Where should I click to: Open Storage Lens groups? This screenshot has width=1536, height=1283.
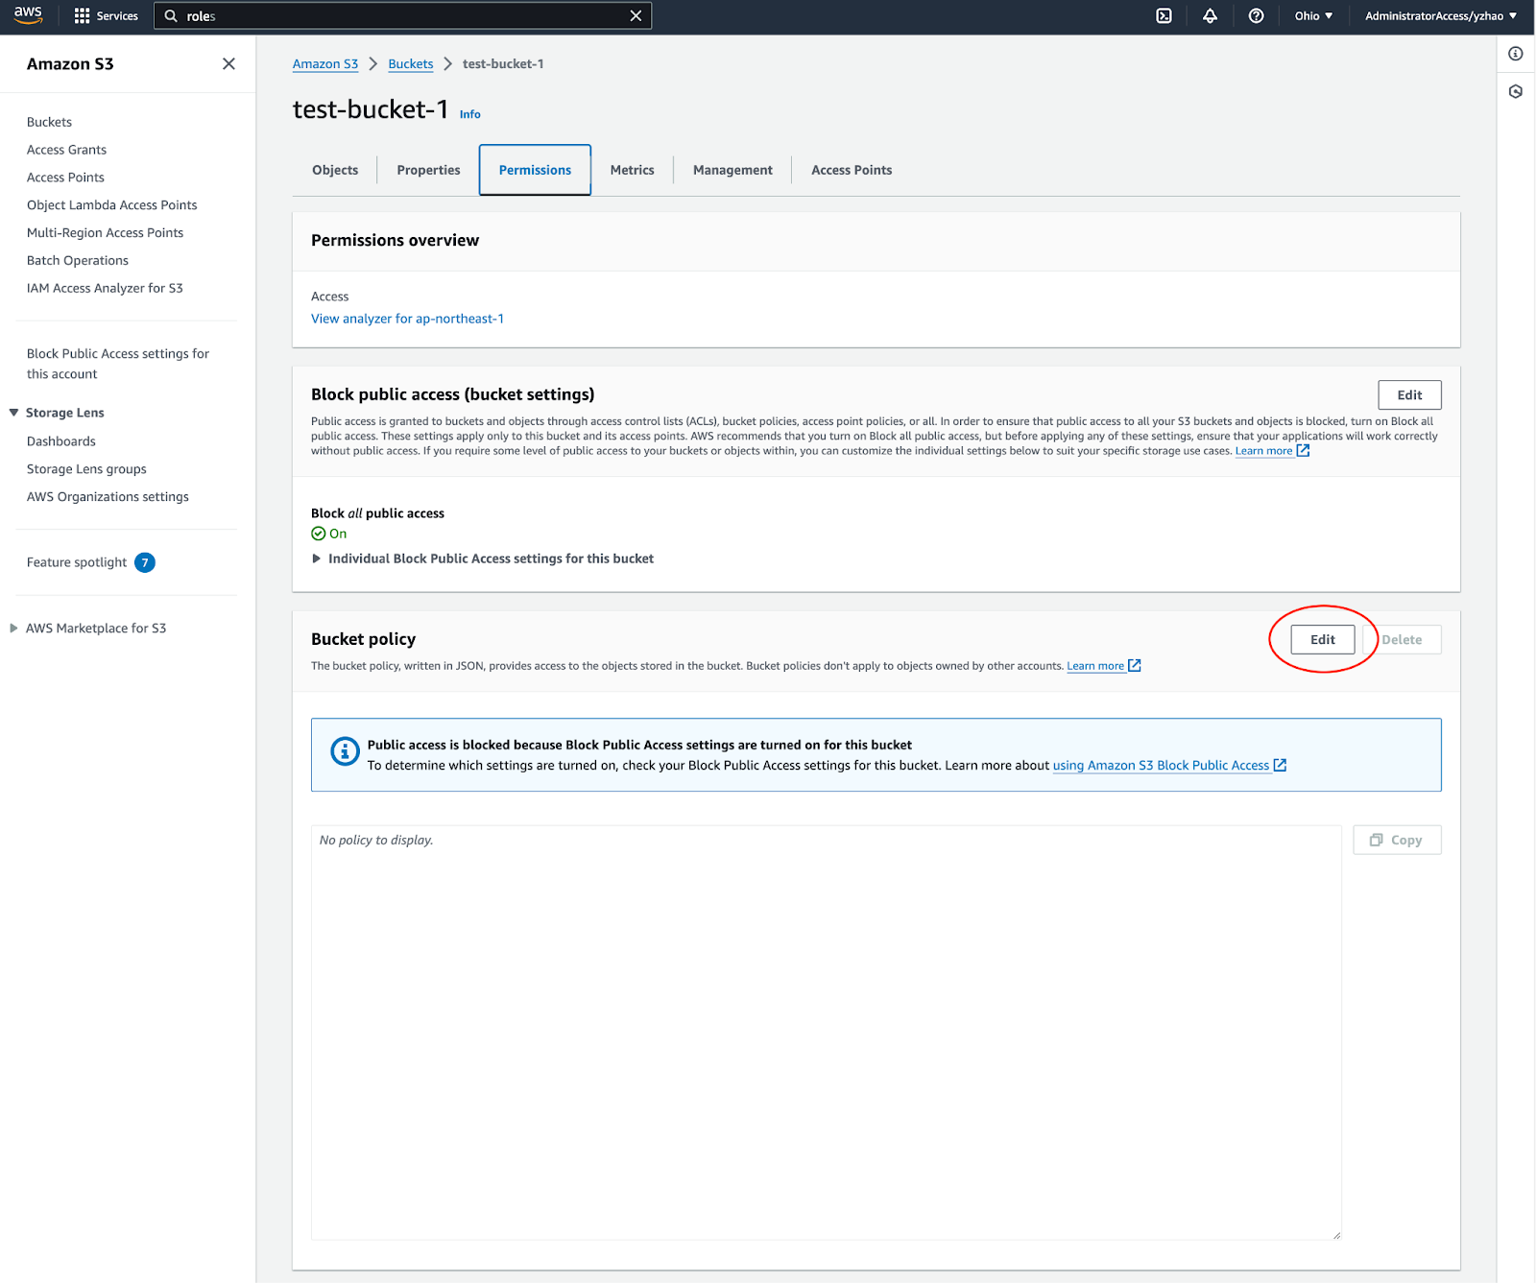(86, 469)
